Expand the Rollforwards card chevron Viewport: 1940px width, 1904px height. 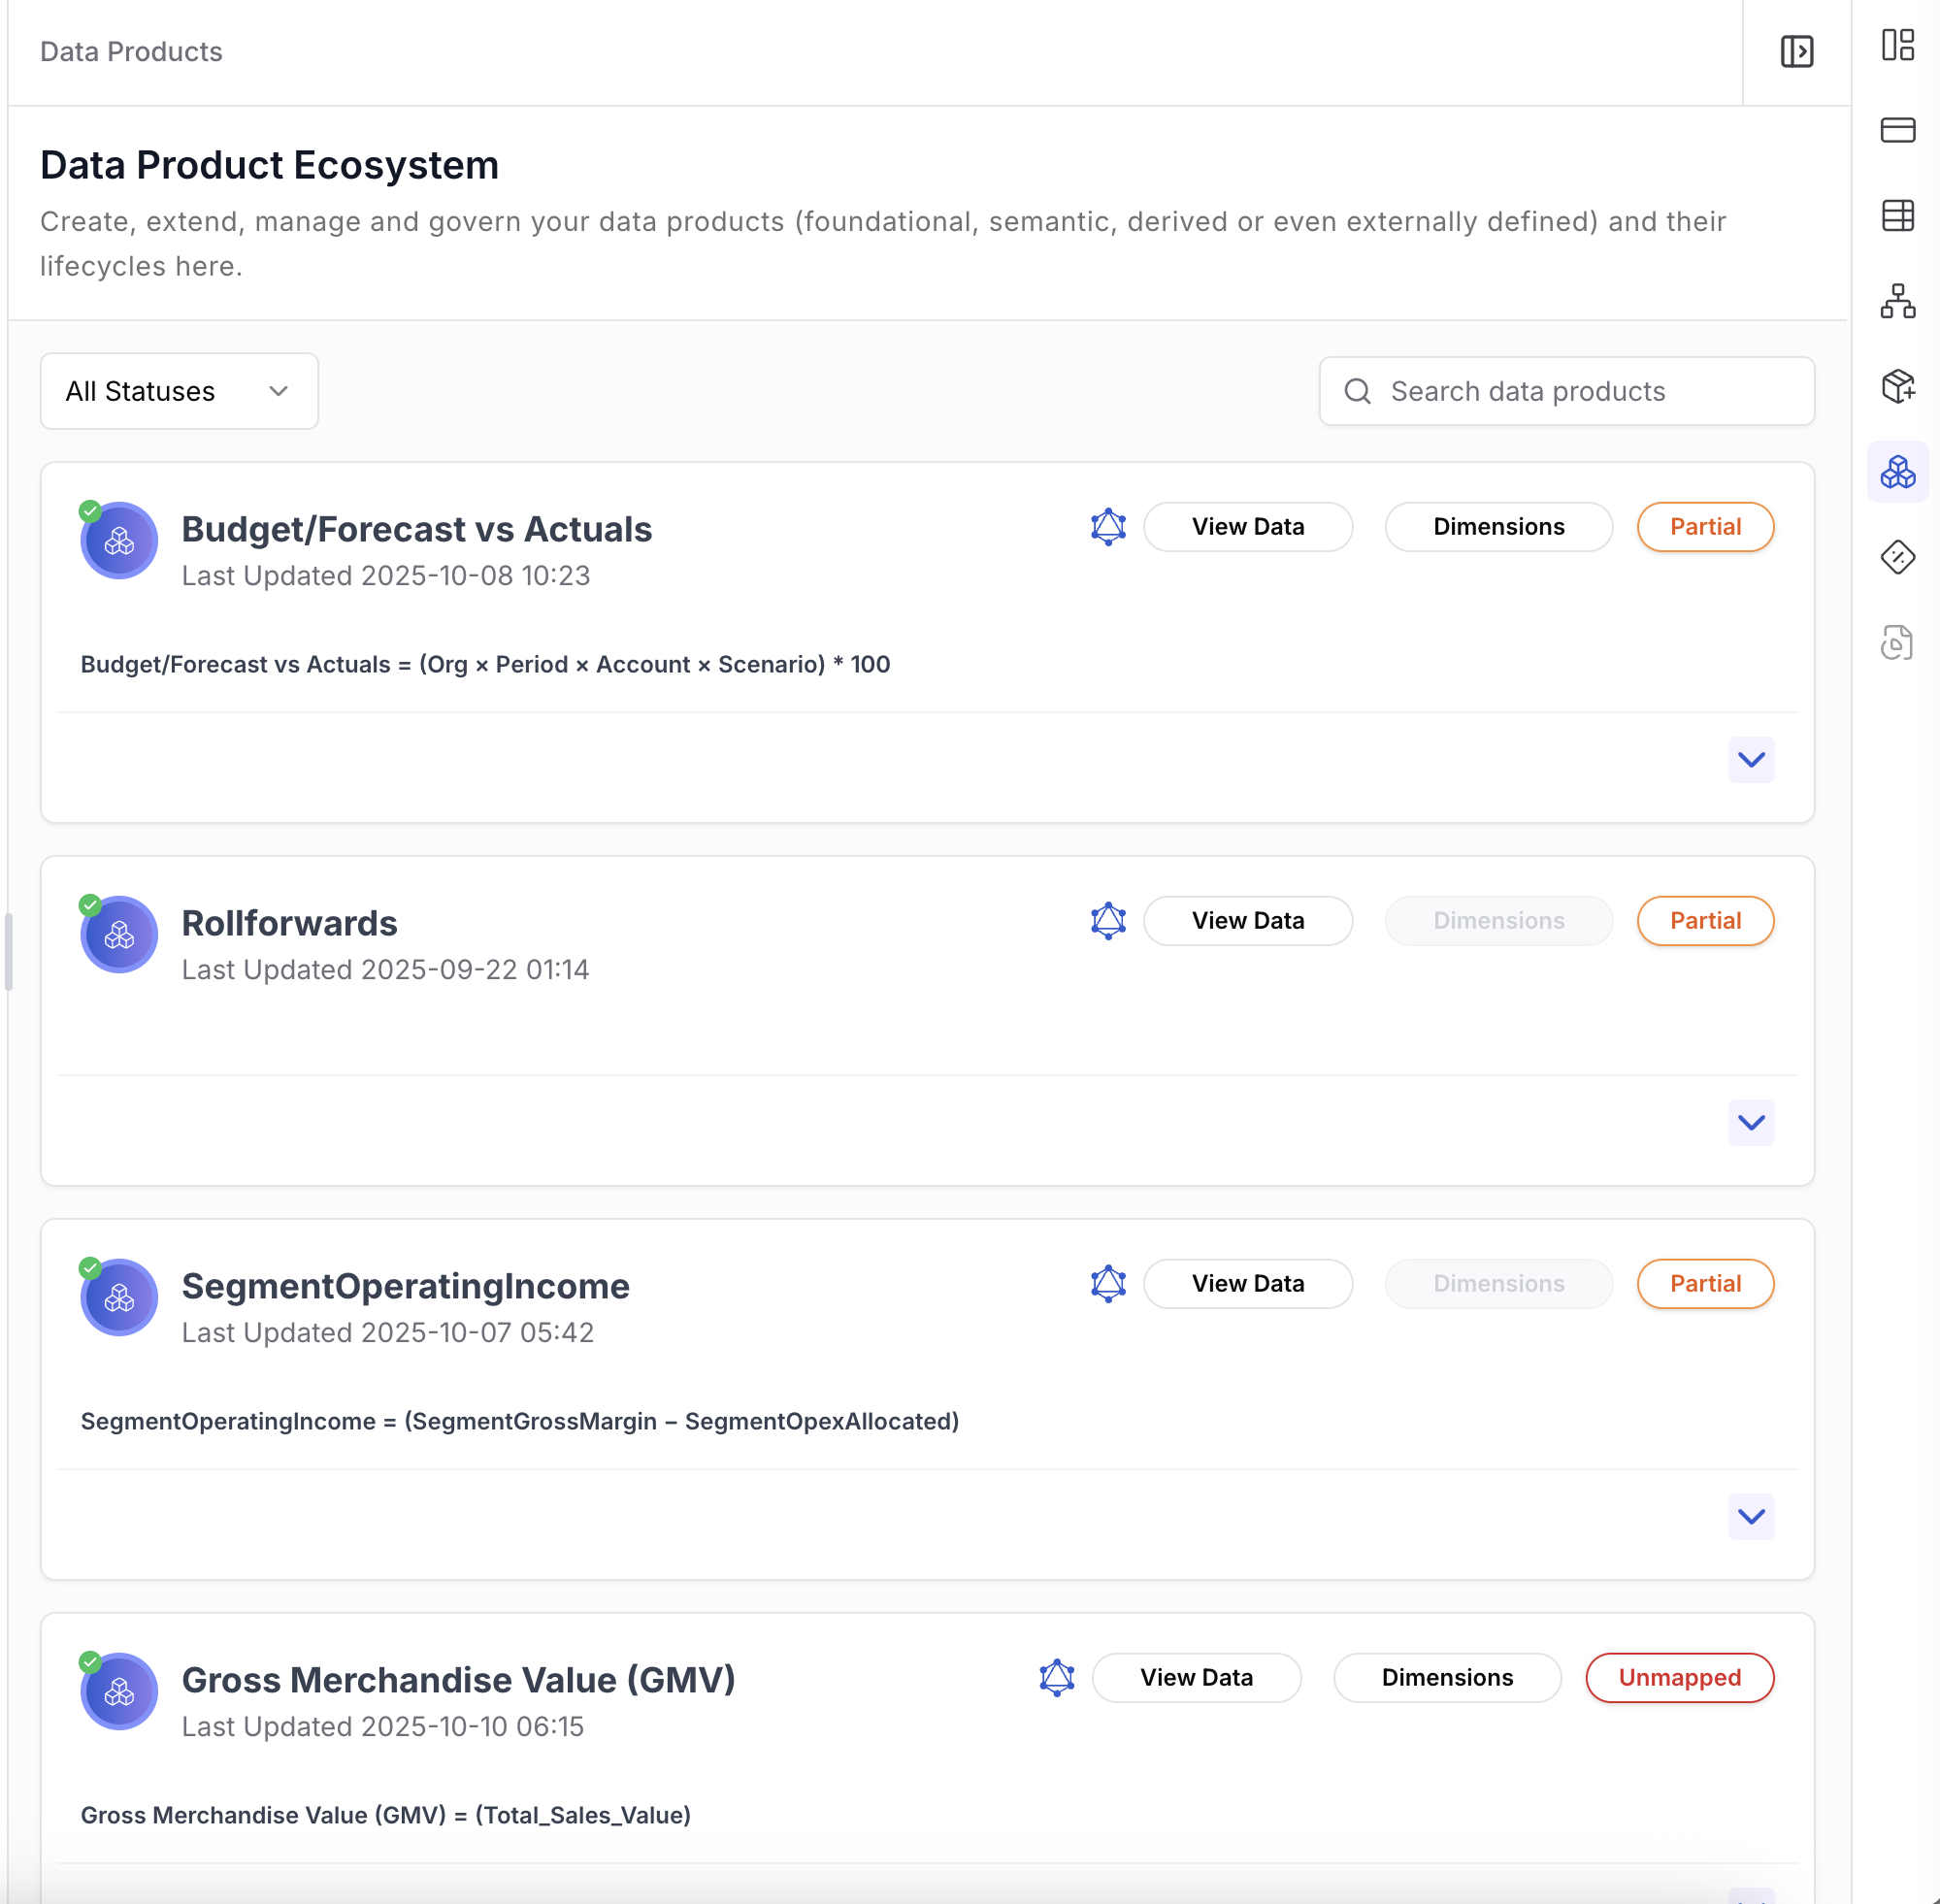(x=1750, y=1123)
